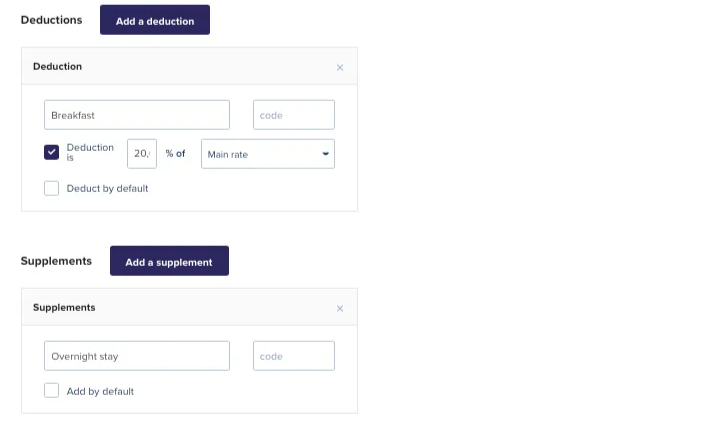Focus the Breakfast deduction name field

(x=137, y=115)
